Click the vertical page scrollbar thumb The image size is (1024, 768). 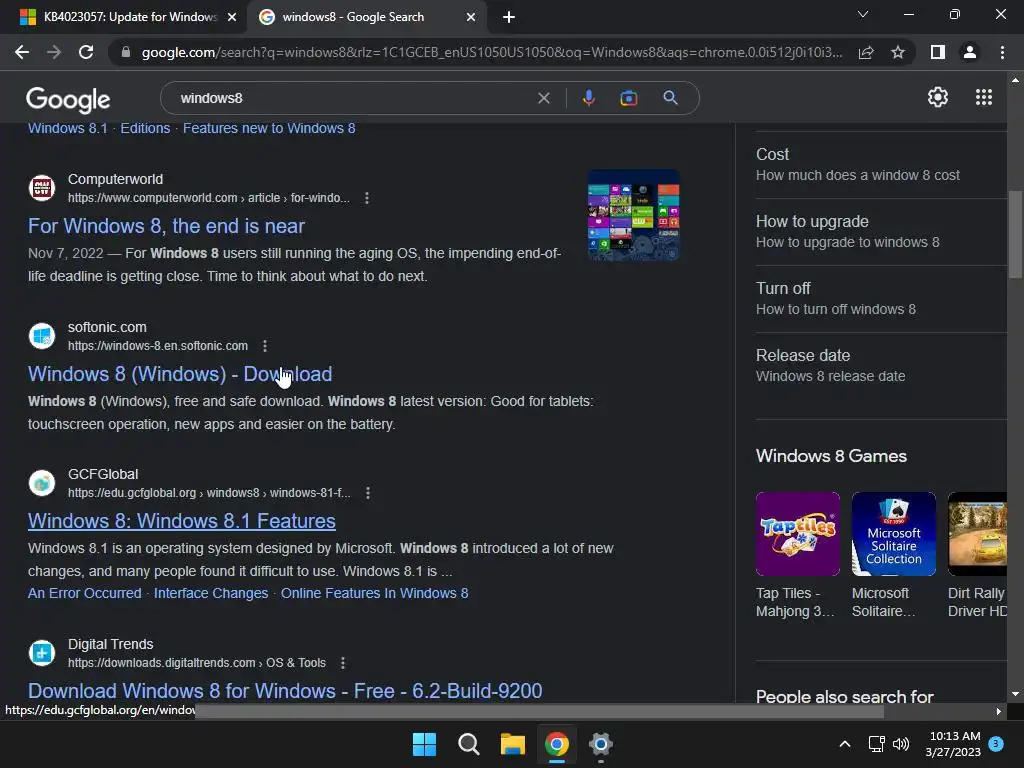pyautogui.click(x=1015, y=234)
